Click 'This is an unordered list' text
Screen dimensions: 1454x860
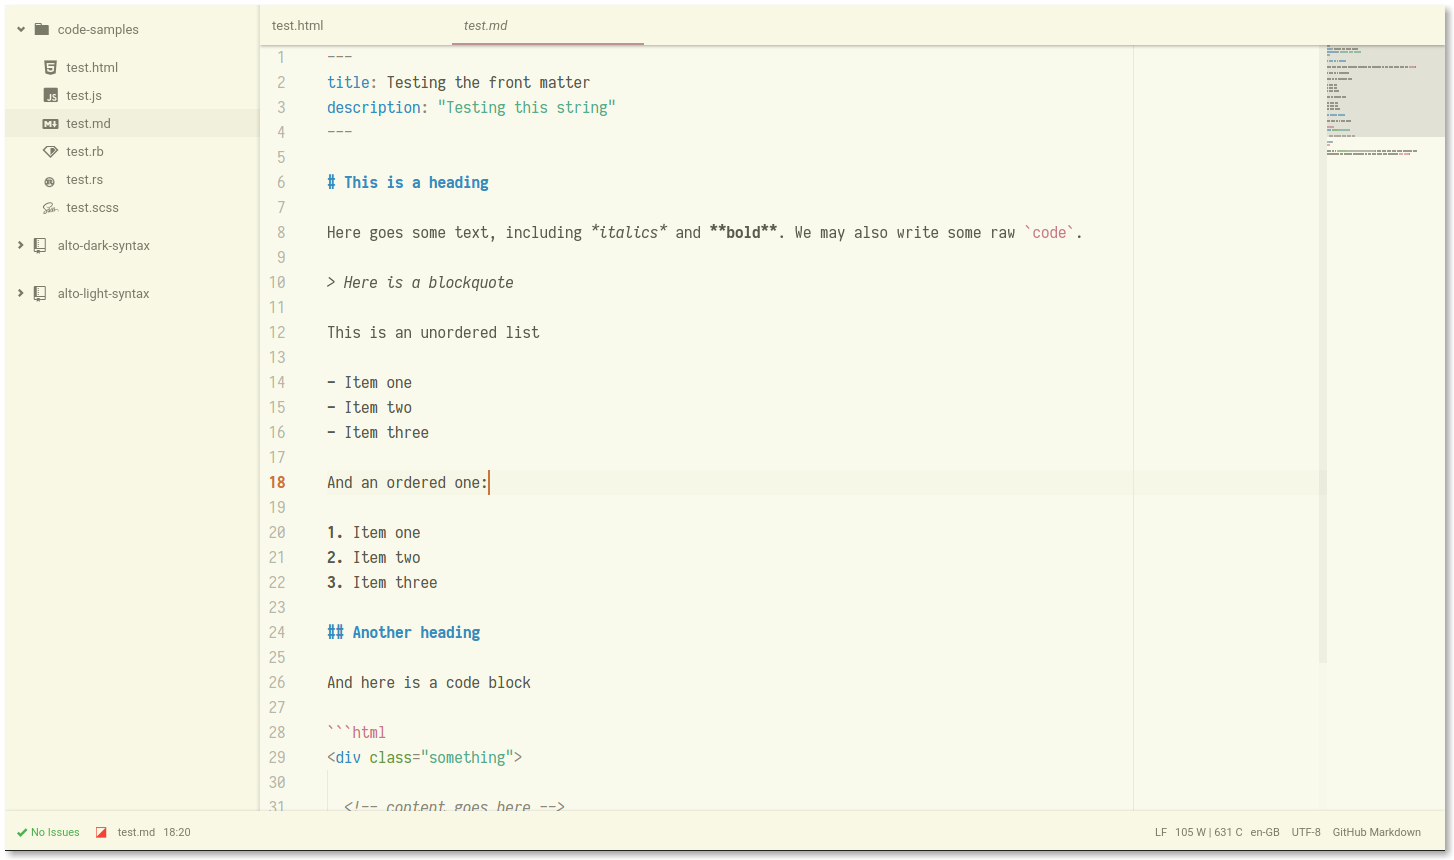(433, 332)
